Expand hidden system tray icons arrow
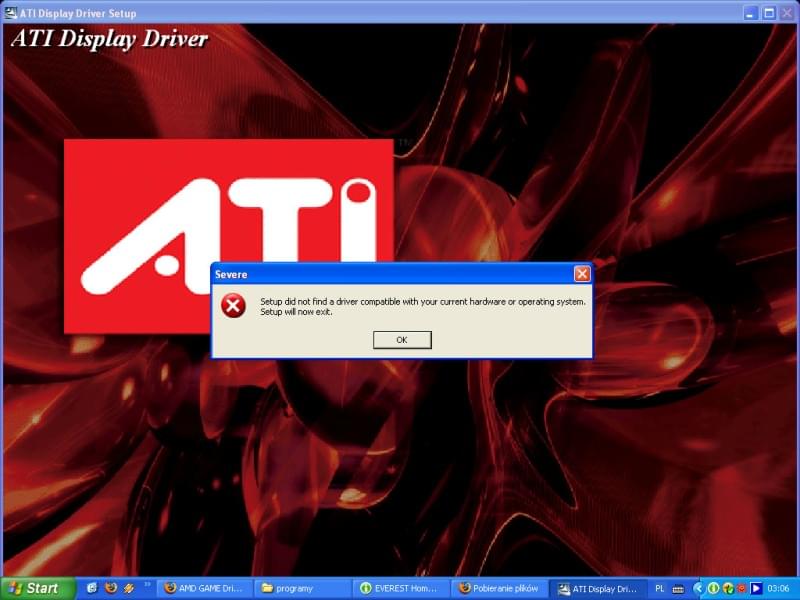The image size is (800, 600). click(698, 588)
